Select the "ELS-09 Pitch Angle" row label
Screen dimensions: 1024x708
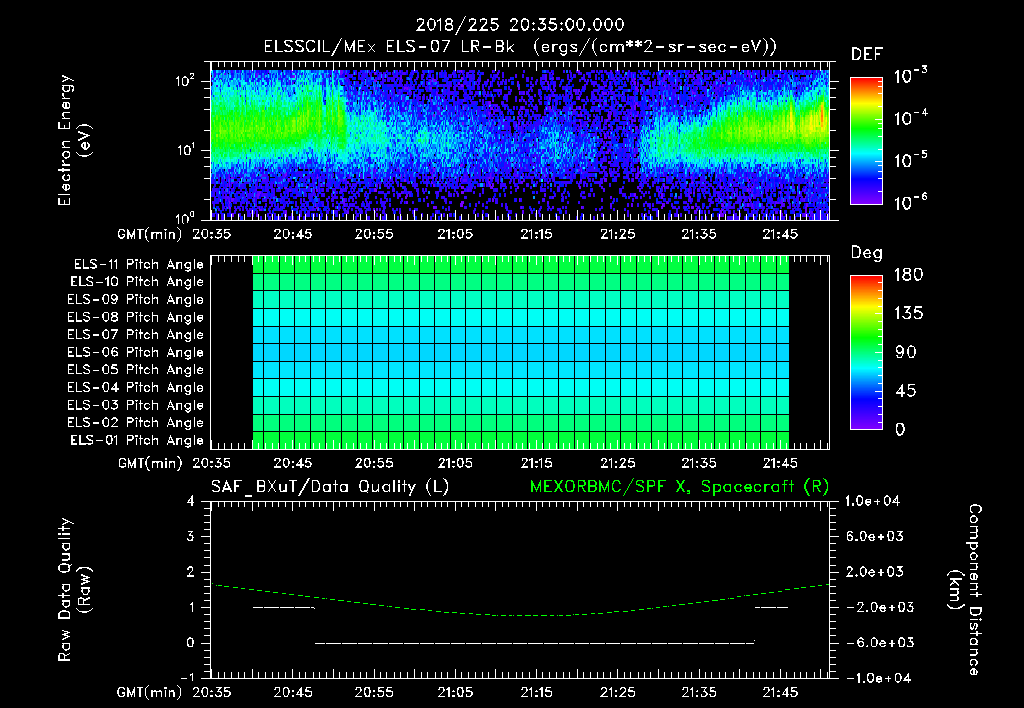(136, 300)
